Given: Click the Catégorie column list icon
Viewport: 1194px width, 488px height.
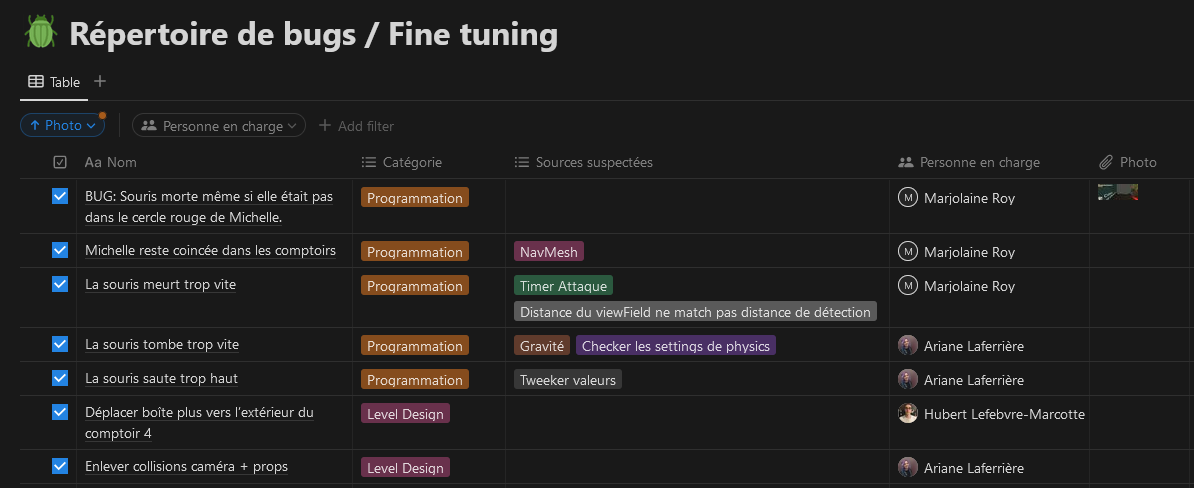Looking at the screenshot, I should [x=369, y=162].
